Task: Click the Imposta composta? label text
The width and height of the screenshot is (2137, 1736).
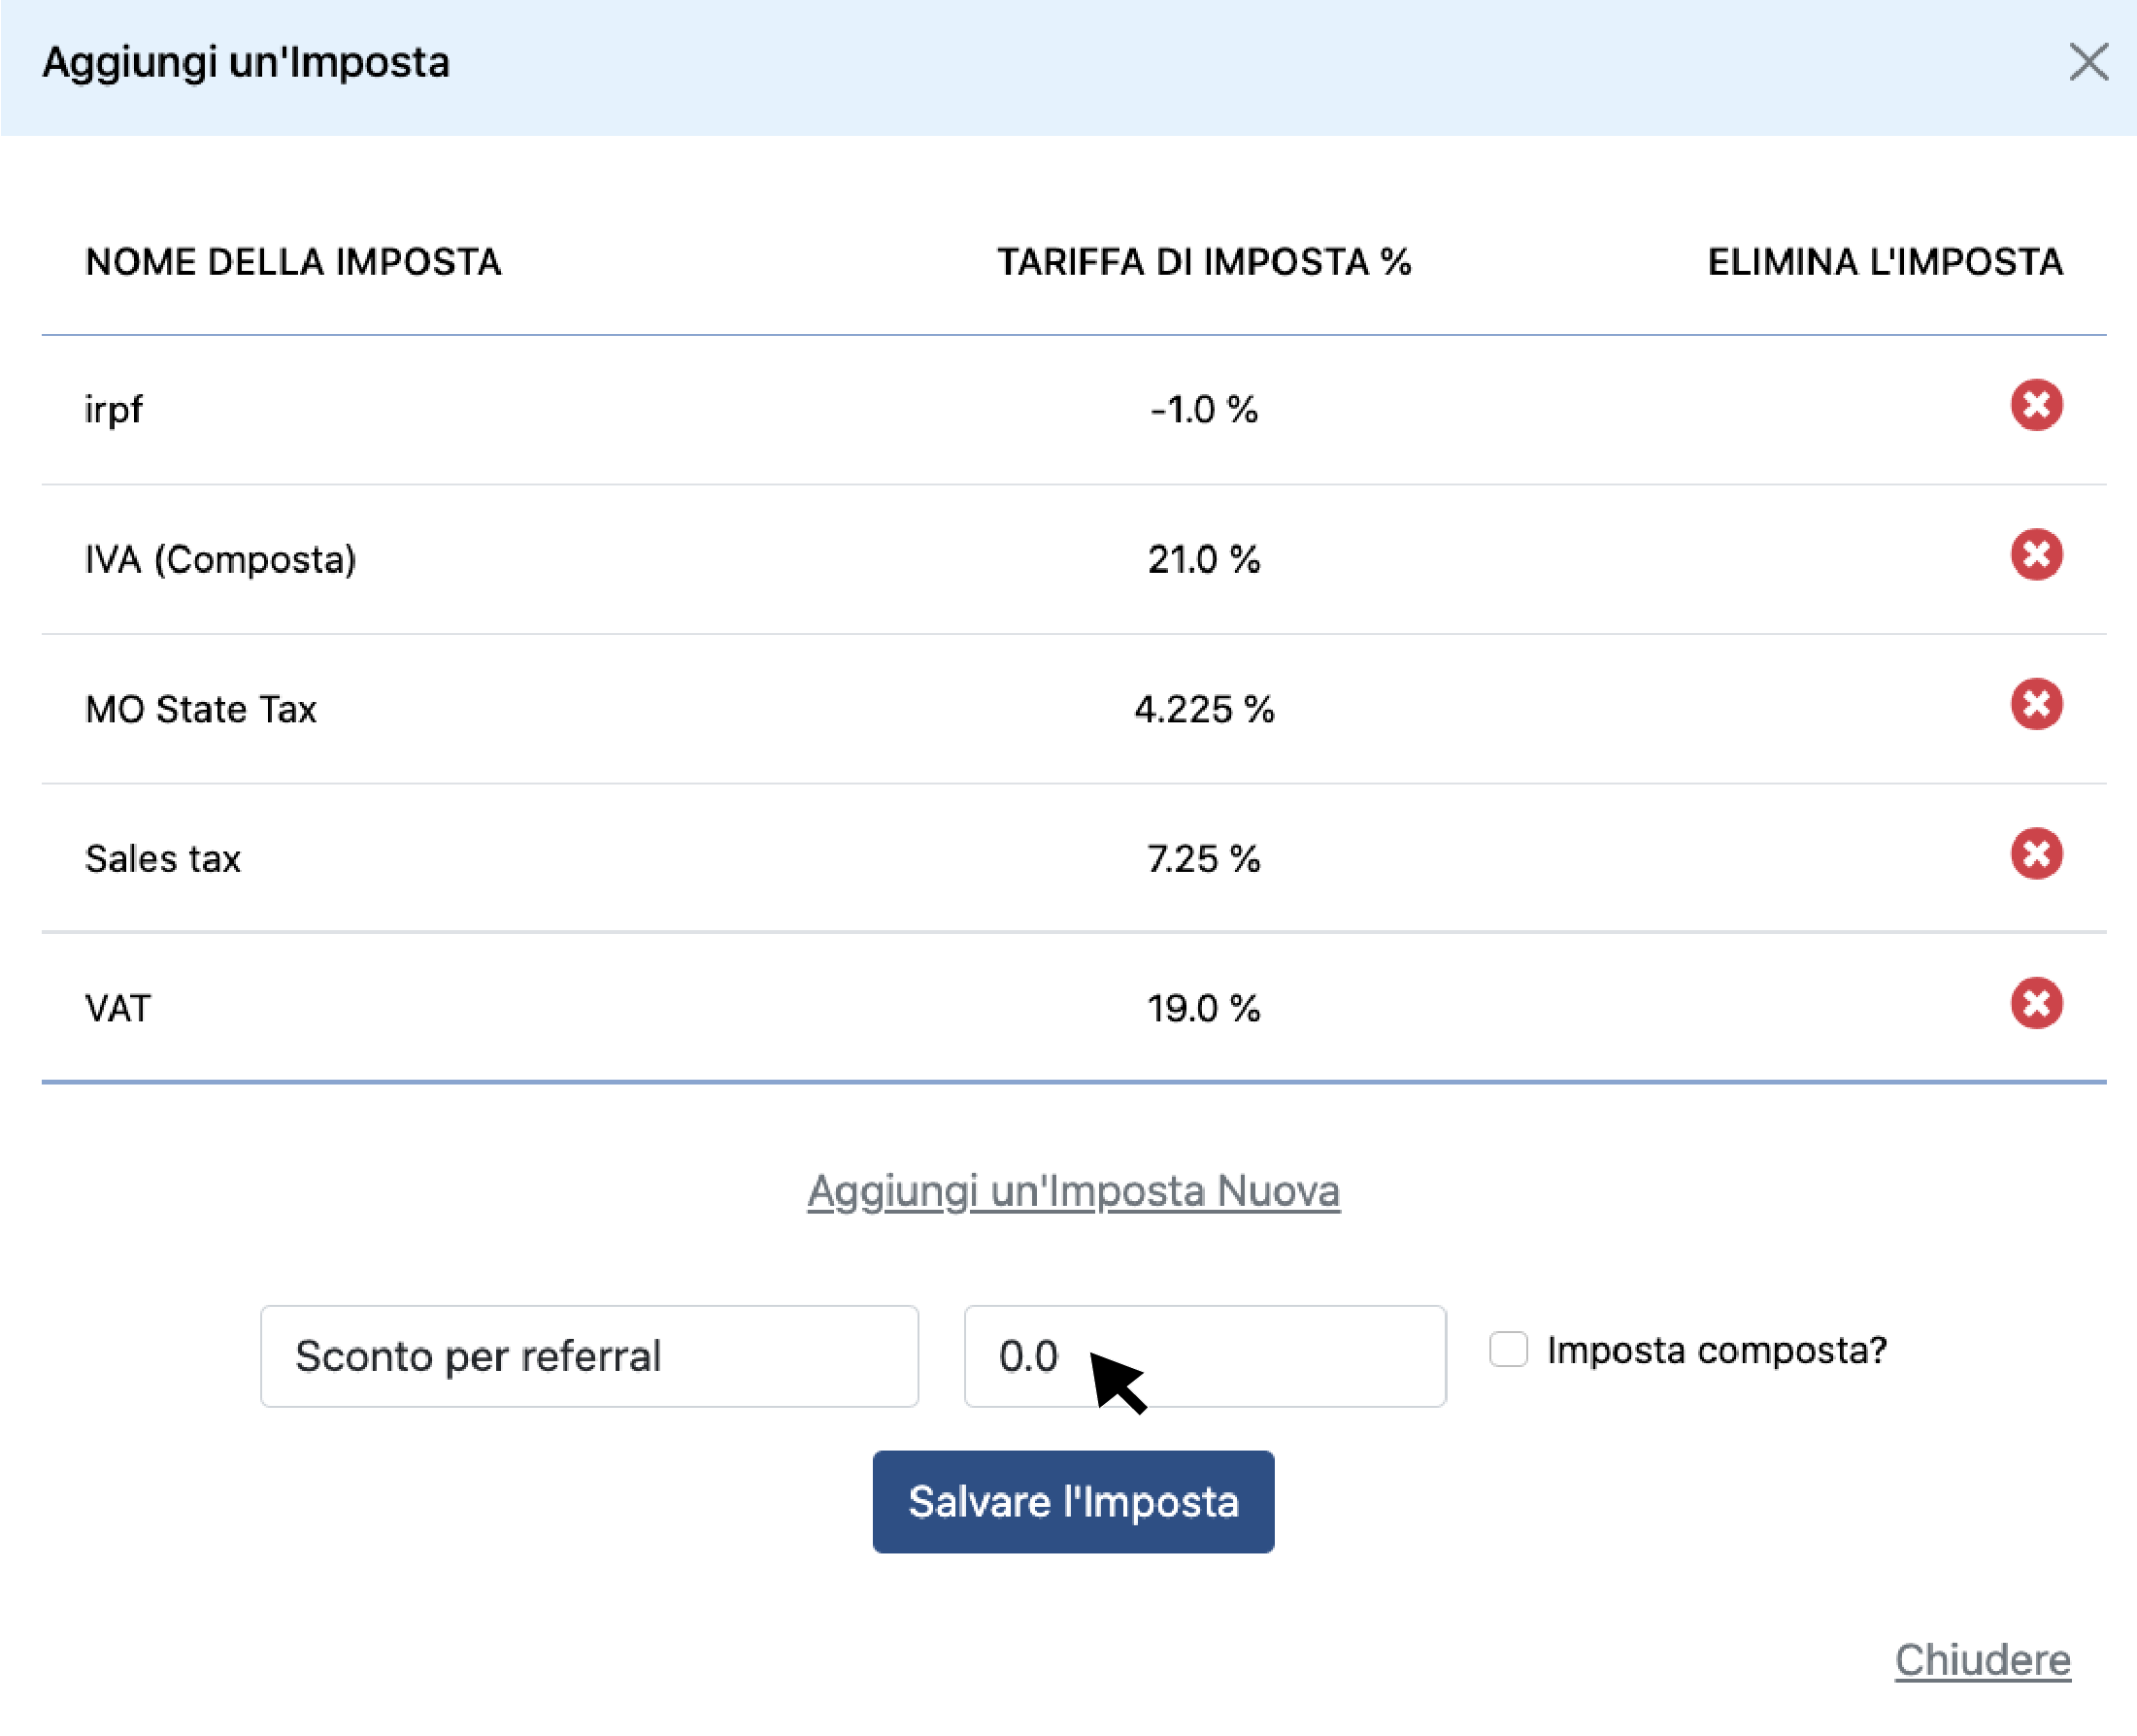Action: coord(1717,1350)
